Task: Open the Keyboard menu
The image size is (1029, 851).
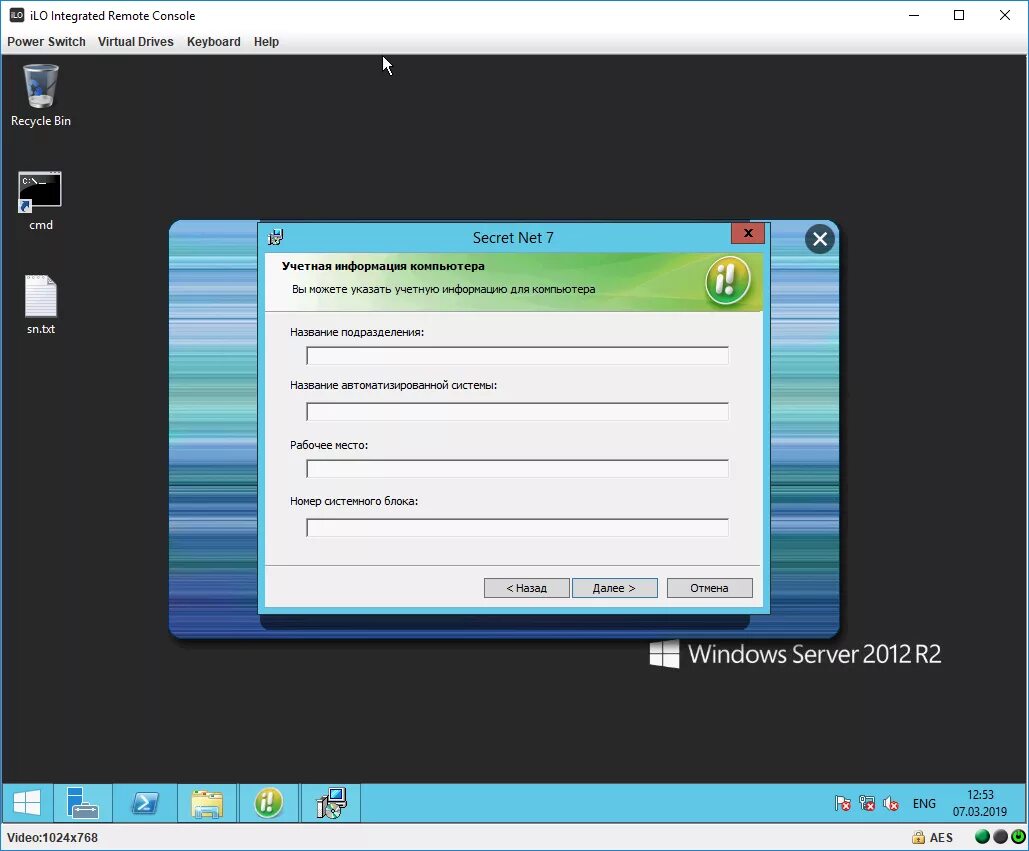Action: [213, 41]
